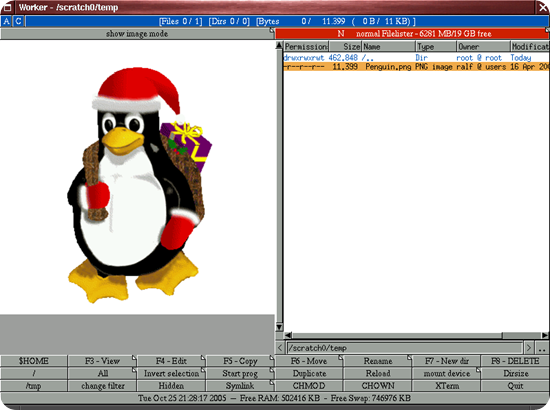Image resolution: width=550 pixels, height=410 pixels.
Task: Click scroll down arrow of file list
Action: point(279,327)
